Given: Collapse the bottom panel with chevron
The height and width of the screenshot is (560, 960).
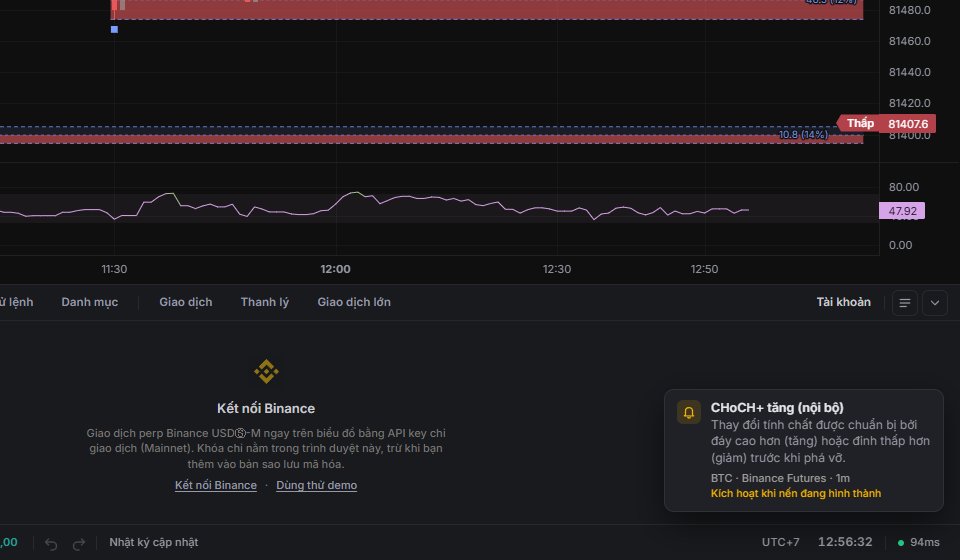Looking at the screenshot, I should [935, 303].
